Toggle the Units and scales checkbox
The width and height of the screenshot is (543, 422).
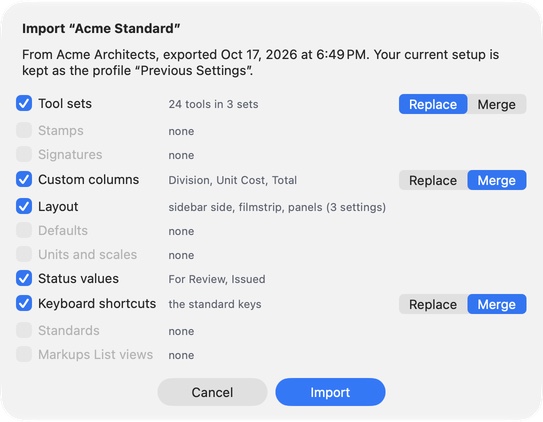click(x=24, y=254)
